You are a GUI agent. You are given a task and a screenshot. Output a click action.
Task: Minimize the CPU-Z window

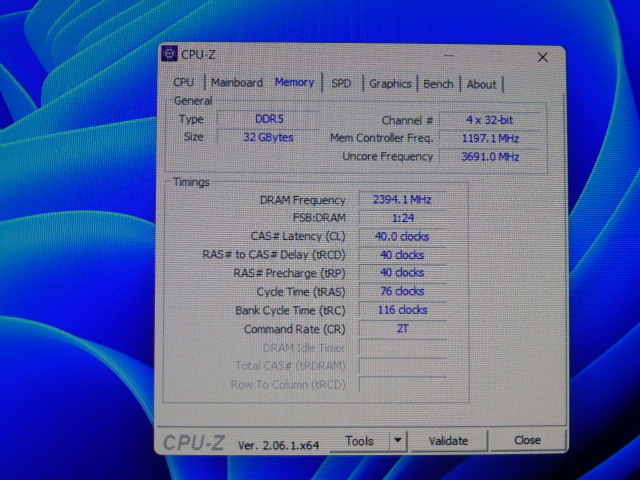pos(449,56)
